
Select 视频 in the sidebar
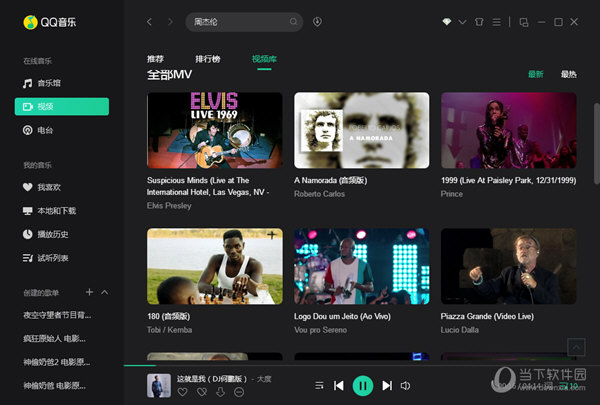tap(62, 106)
